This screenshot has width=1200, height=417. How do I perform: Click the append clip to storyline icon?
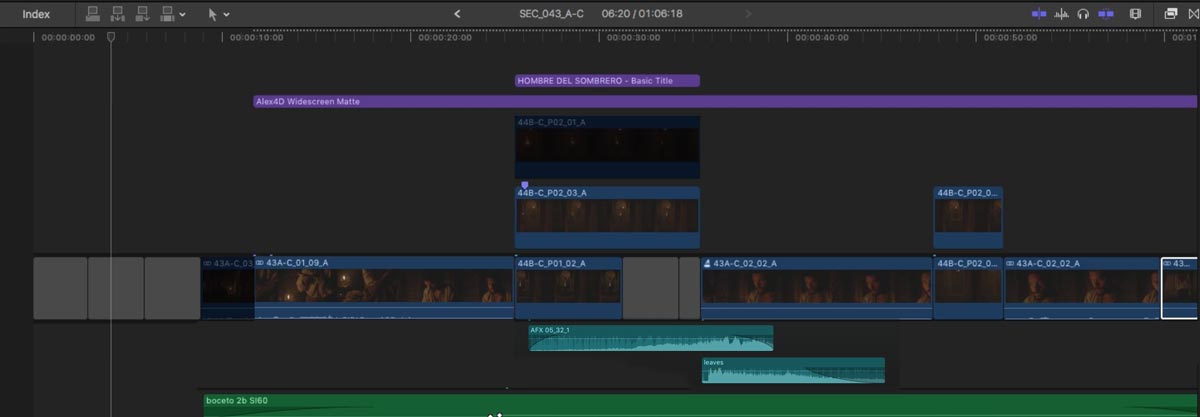pyautogui.click(x=142, y=14)
